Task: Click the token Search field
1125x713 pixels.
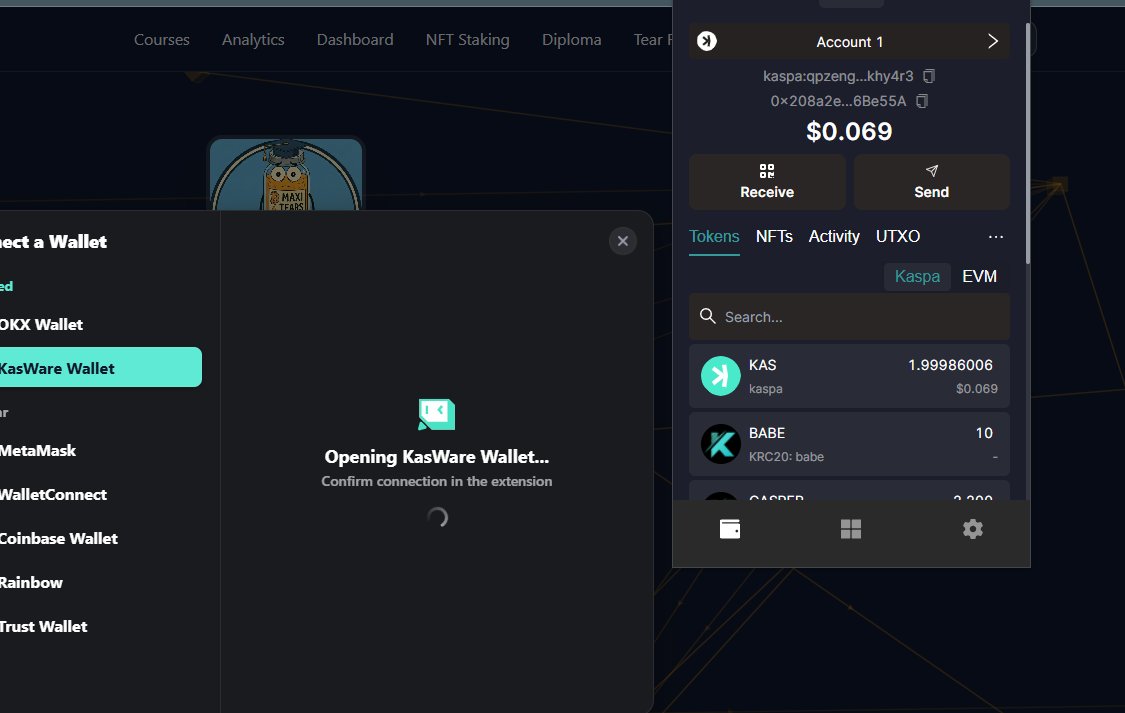Action: pyautogui.click(x=849, y=316)
